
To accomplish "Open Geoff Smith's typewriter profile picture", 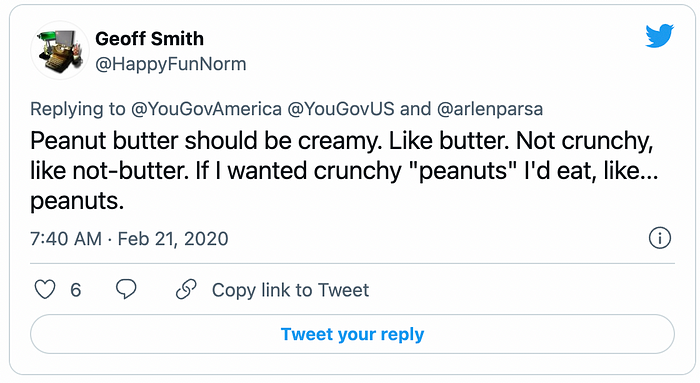I will tap(60, 50).
